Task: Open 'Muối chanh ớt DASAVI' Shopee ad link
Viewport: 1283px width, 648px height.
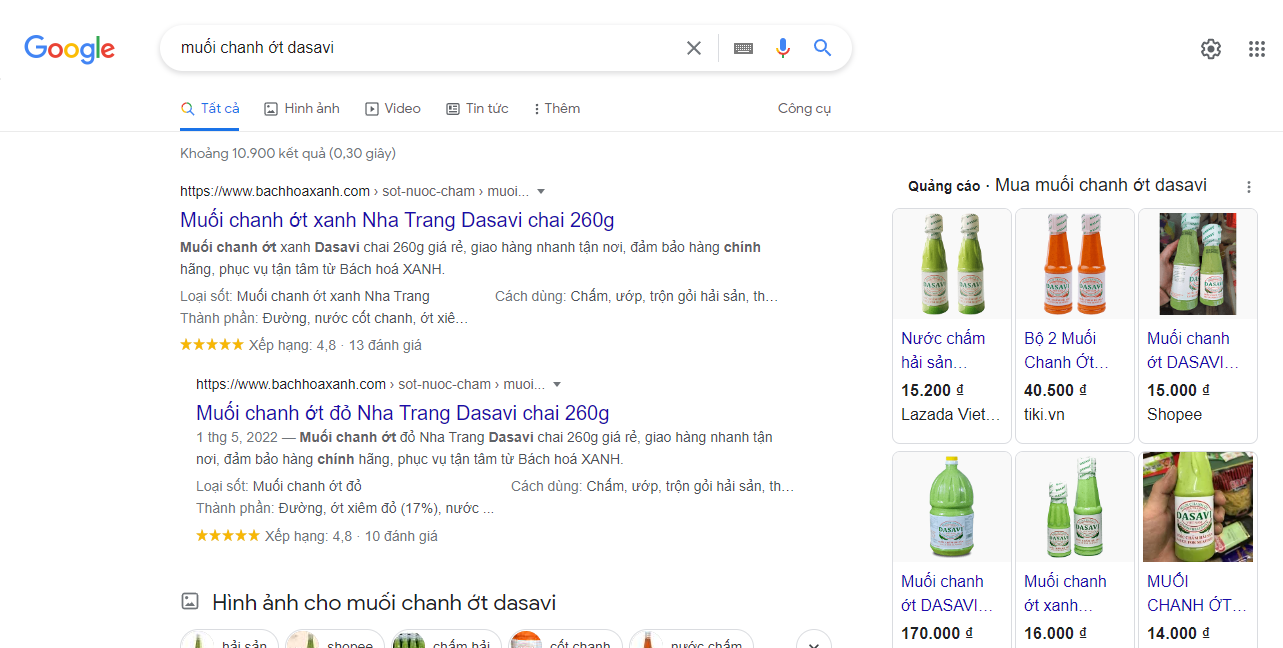Action: 1193,350
